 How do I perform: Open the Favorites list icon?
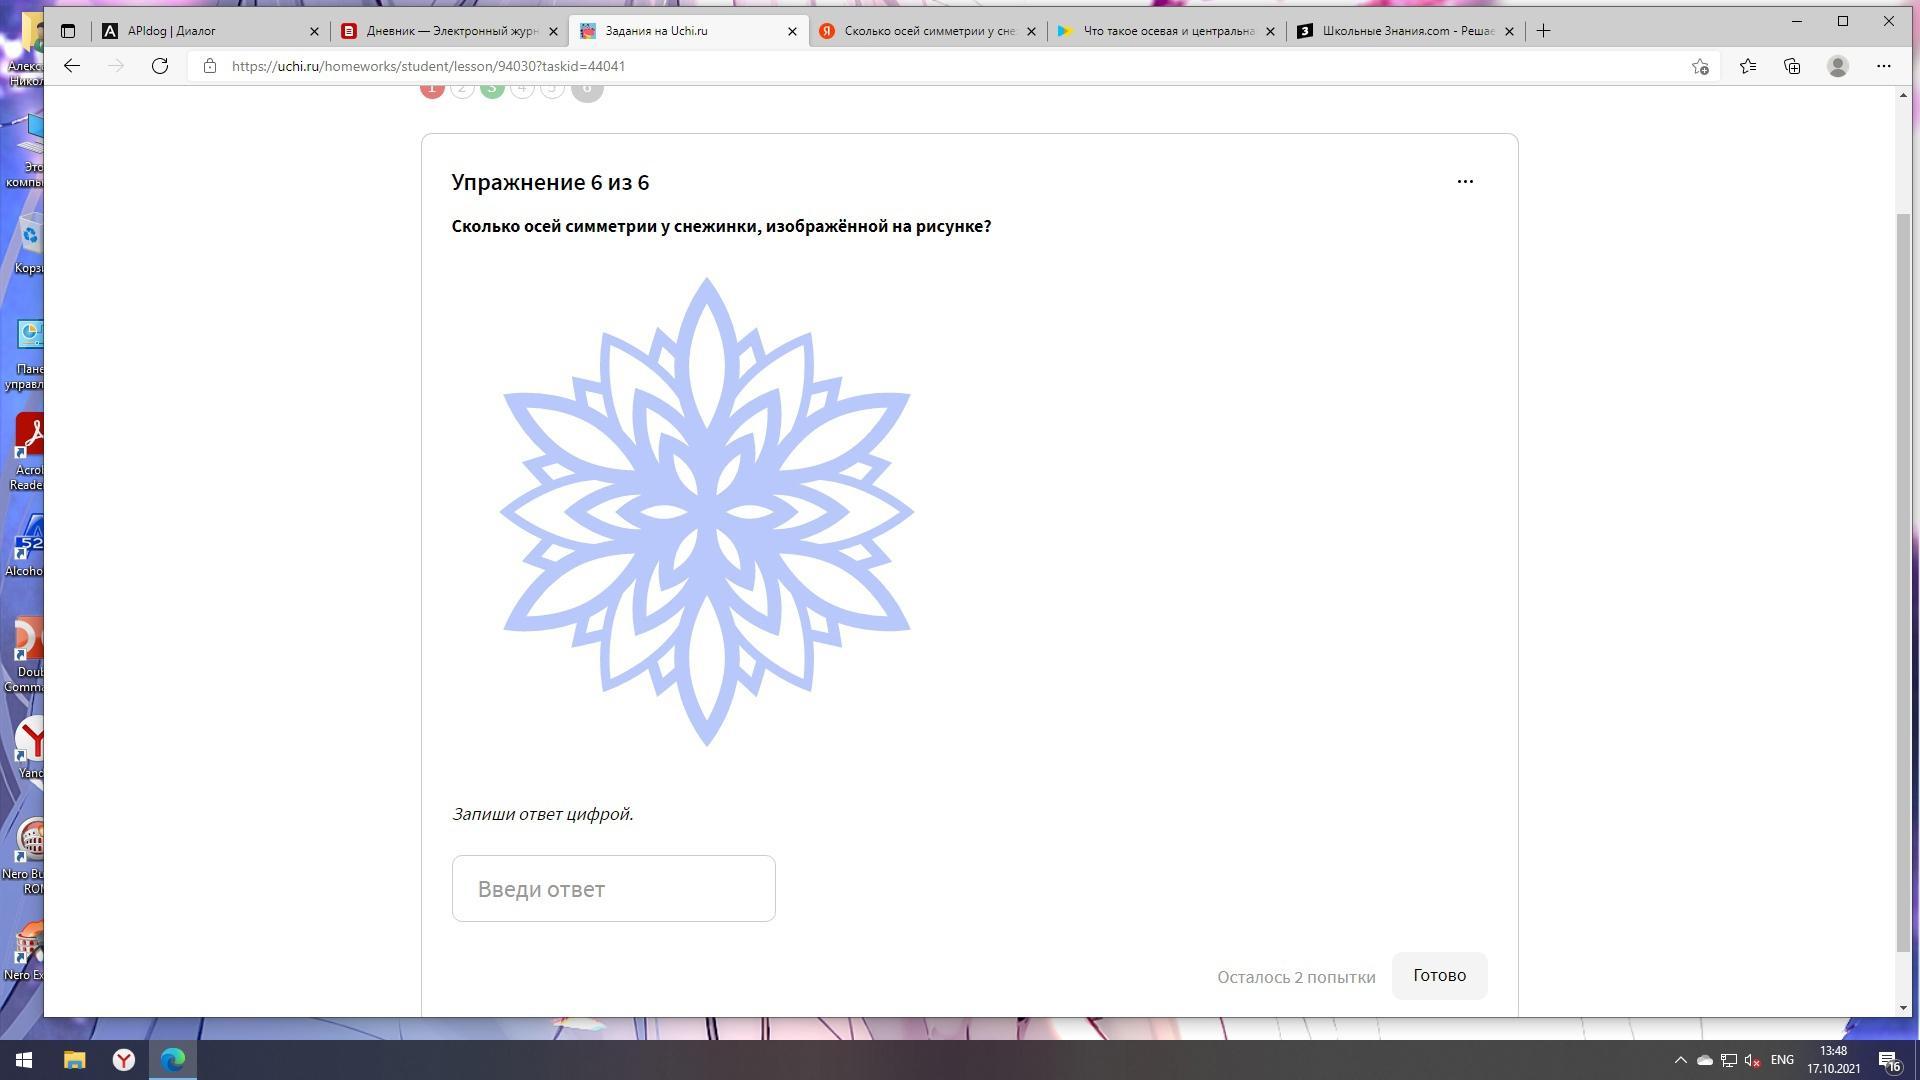point(1747,66)
